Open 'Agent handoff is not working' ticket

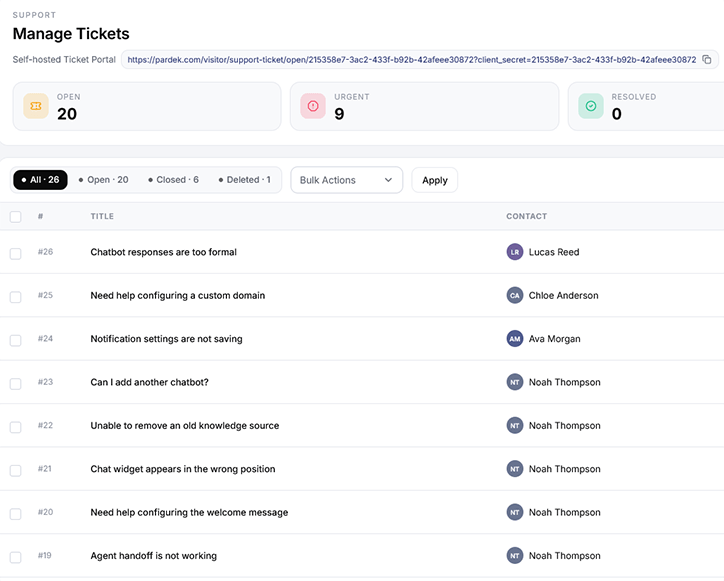[x=154, y=556]
